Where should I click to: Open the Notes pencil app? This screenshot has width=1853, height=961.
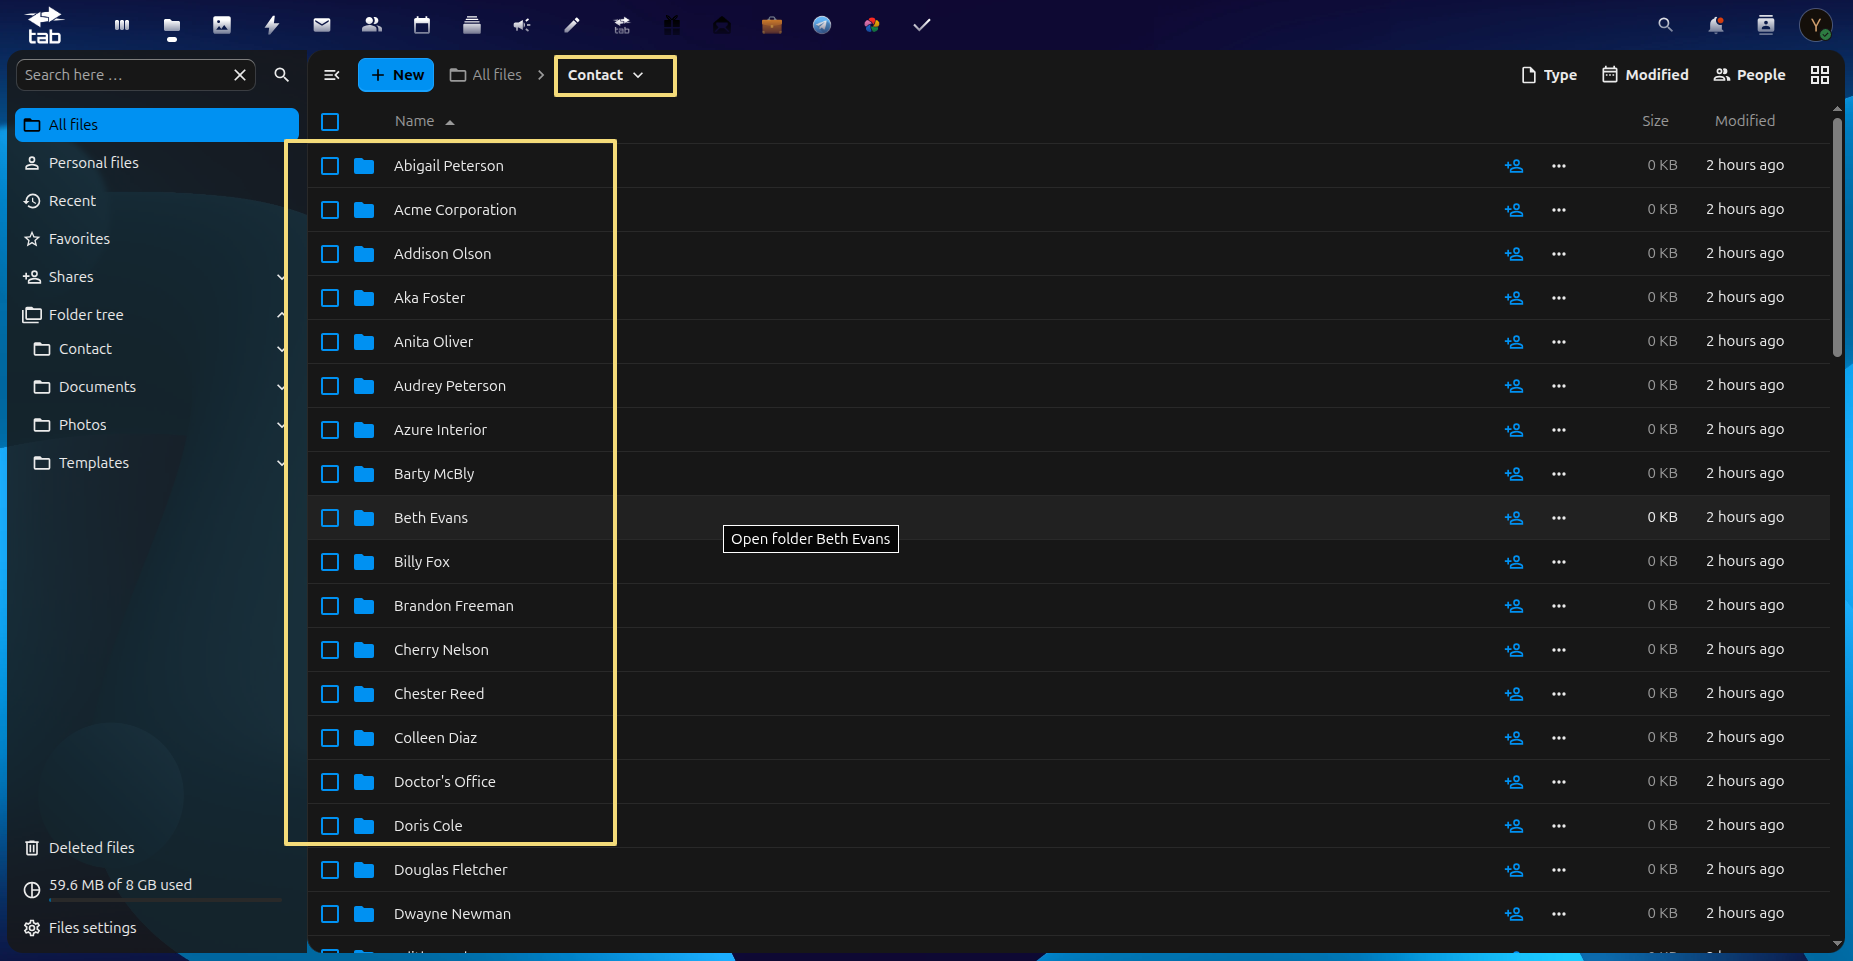coord(572,25)
